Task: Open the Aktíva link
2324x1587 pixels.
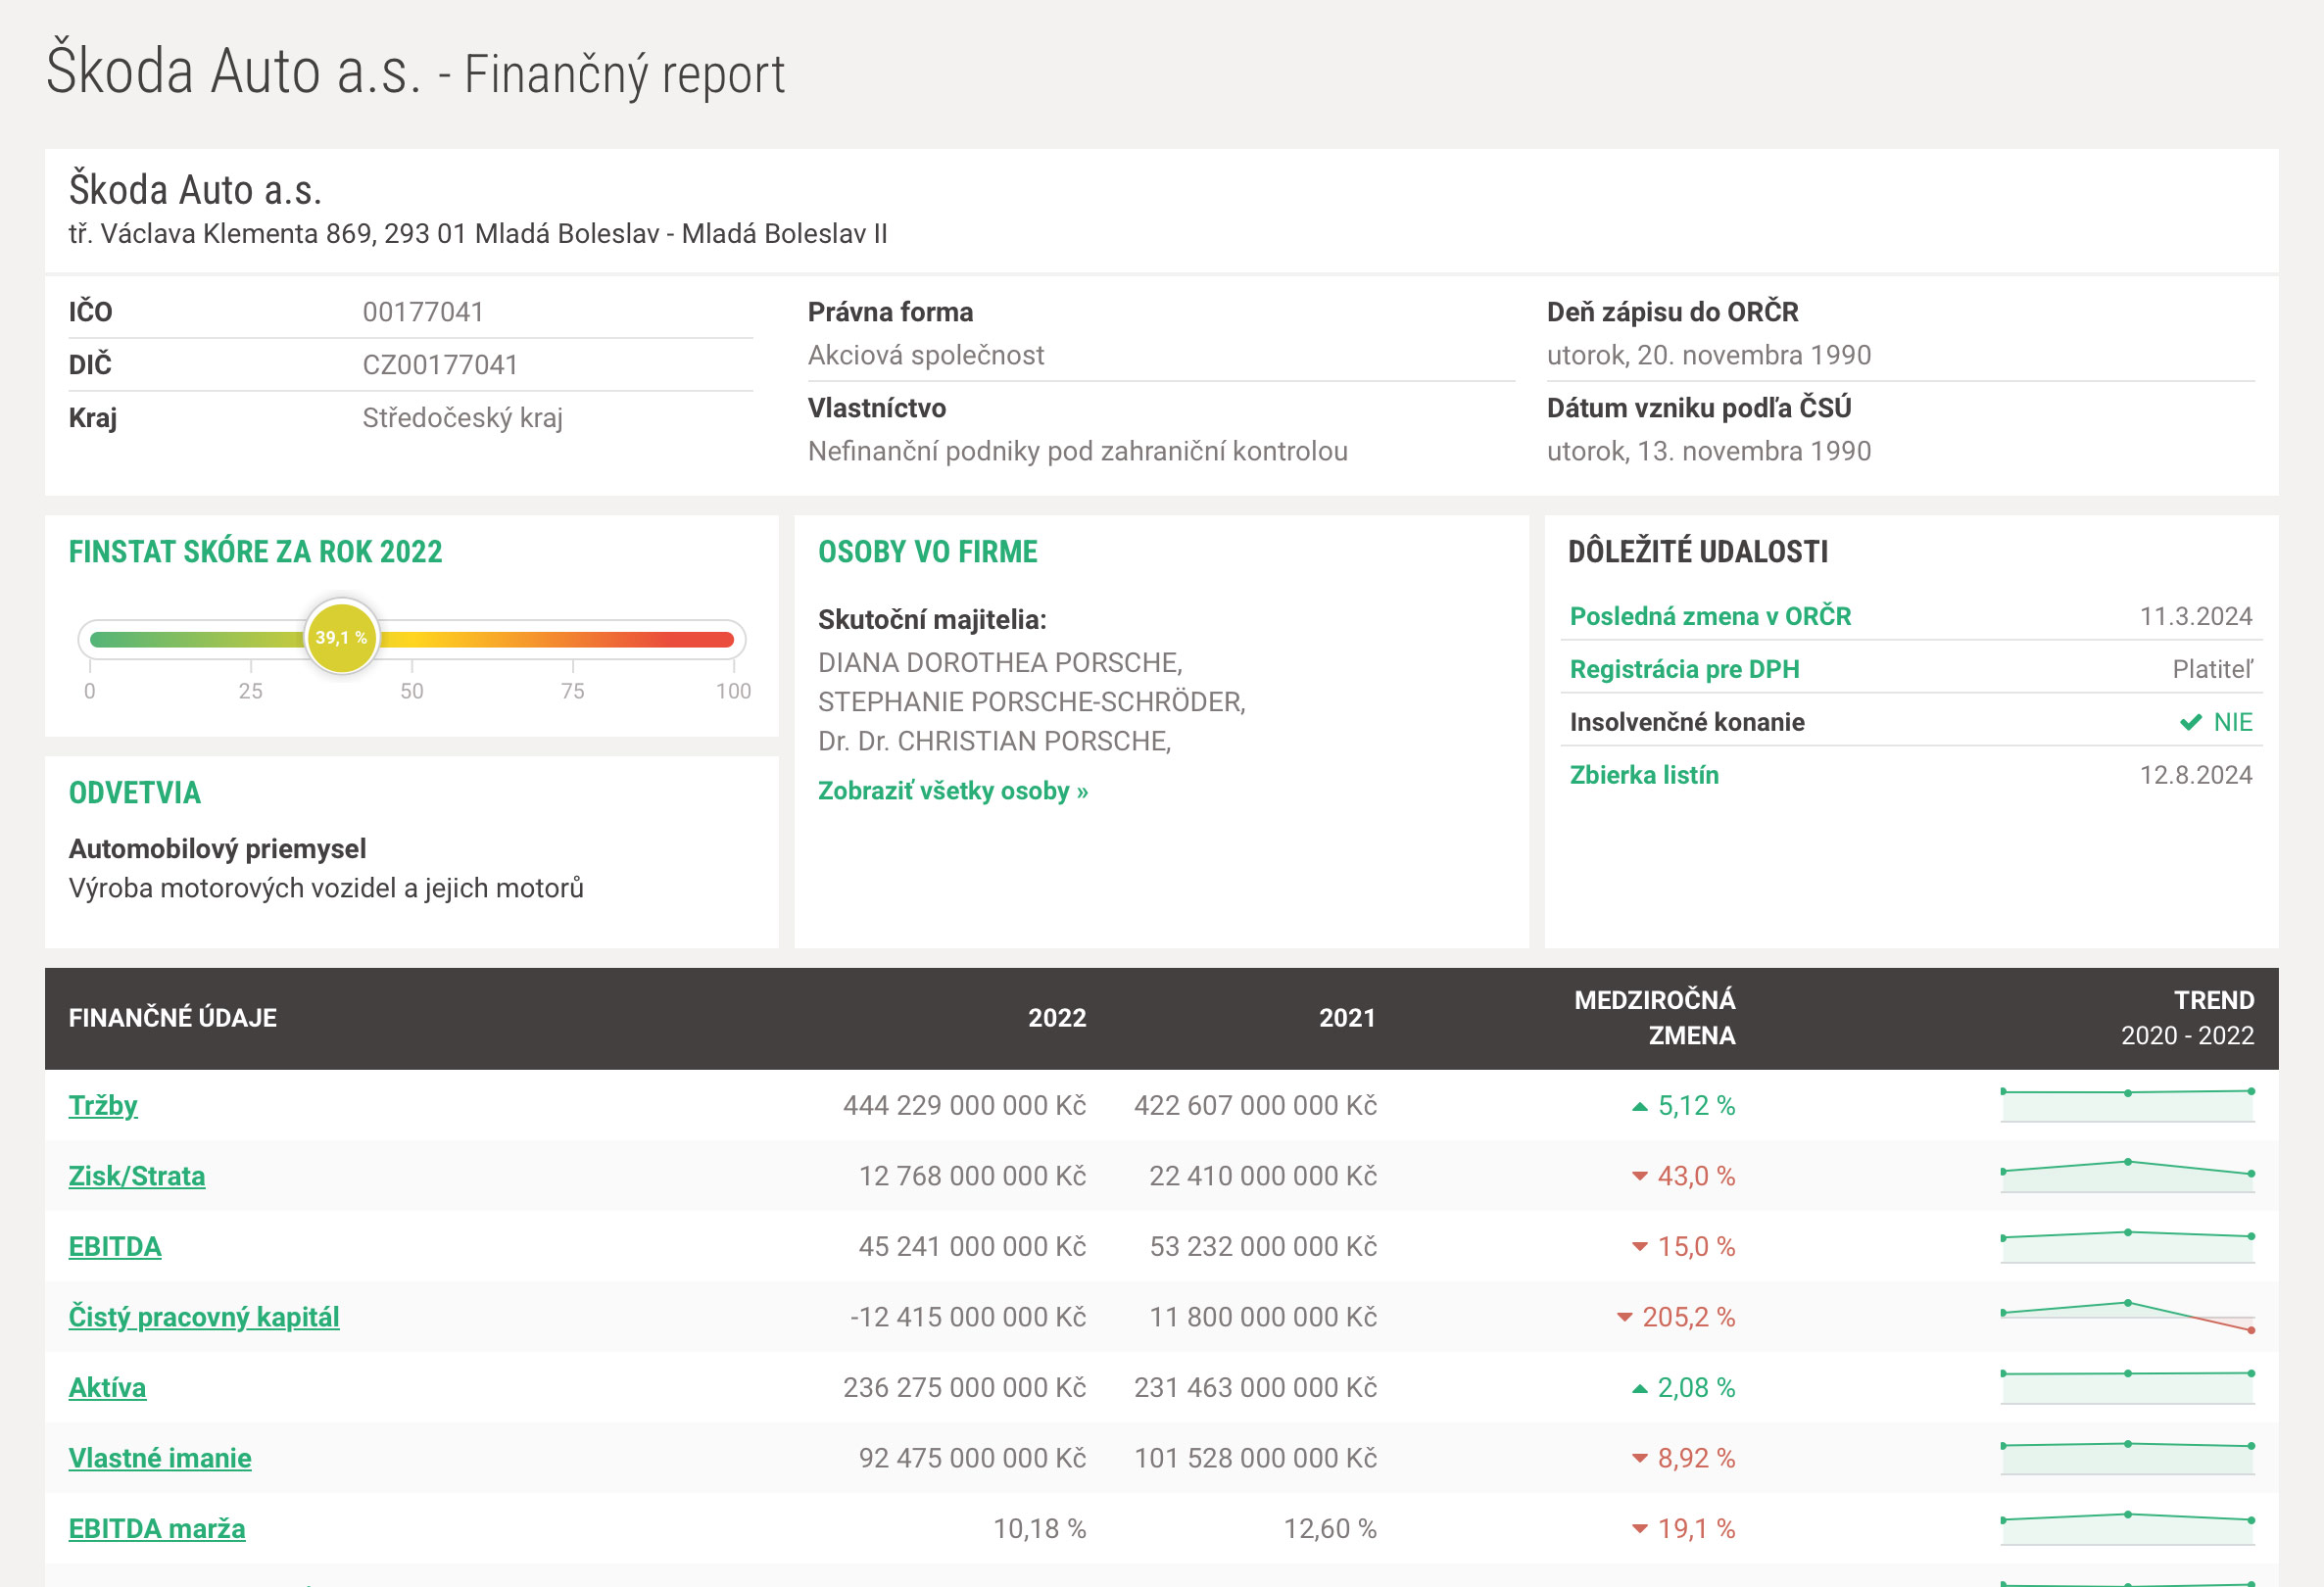Action: pos(107,1387)
